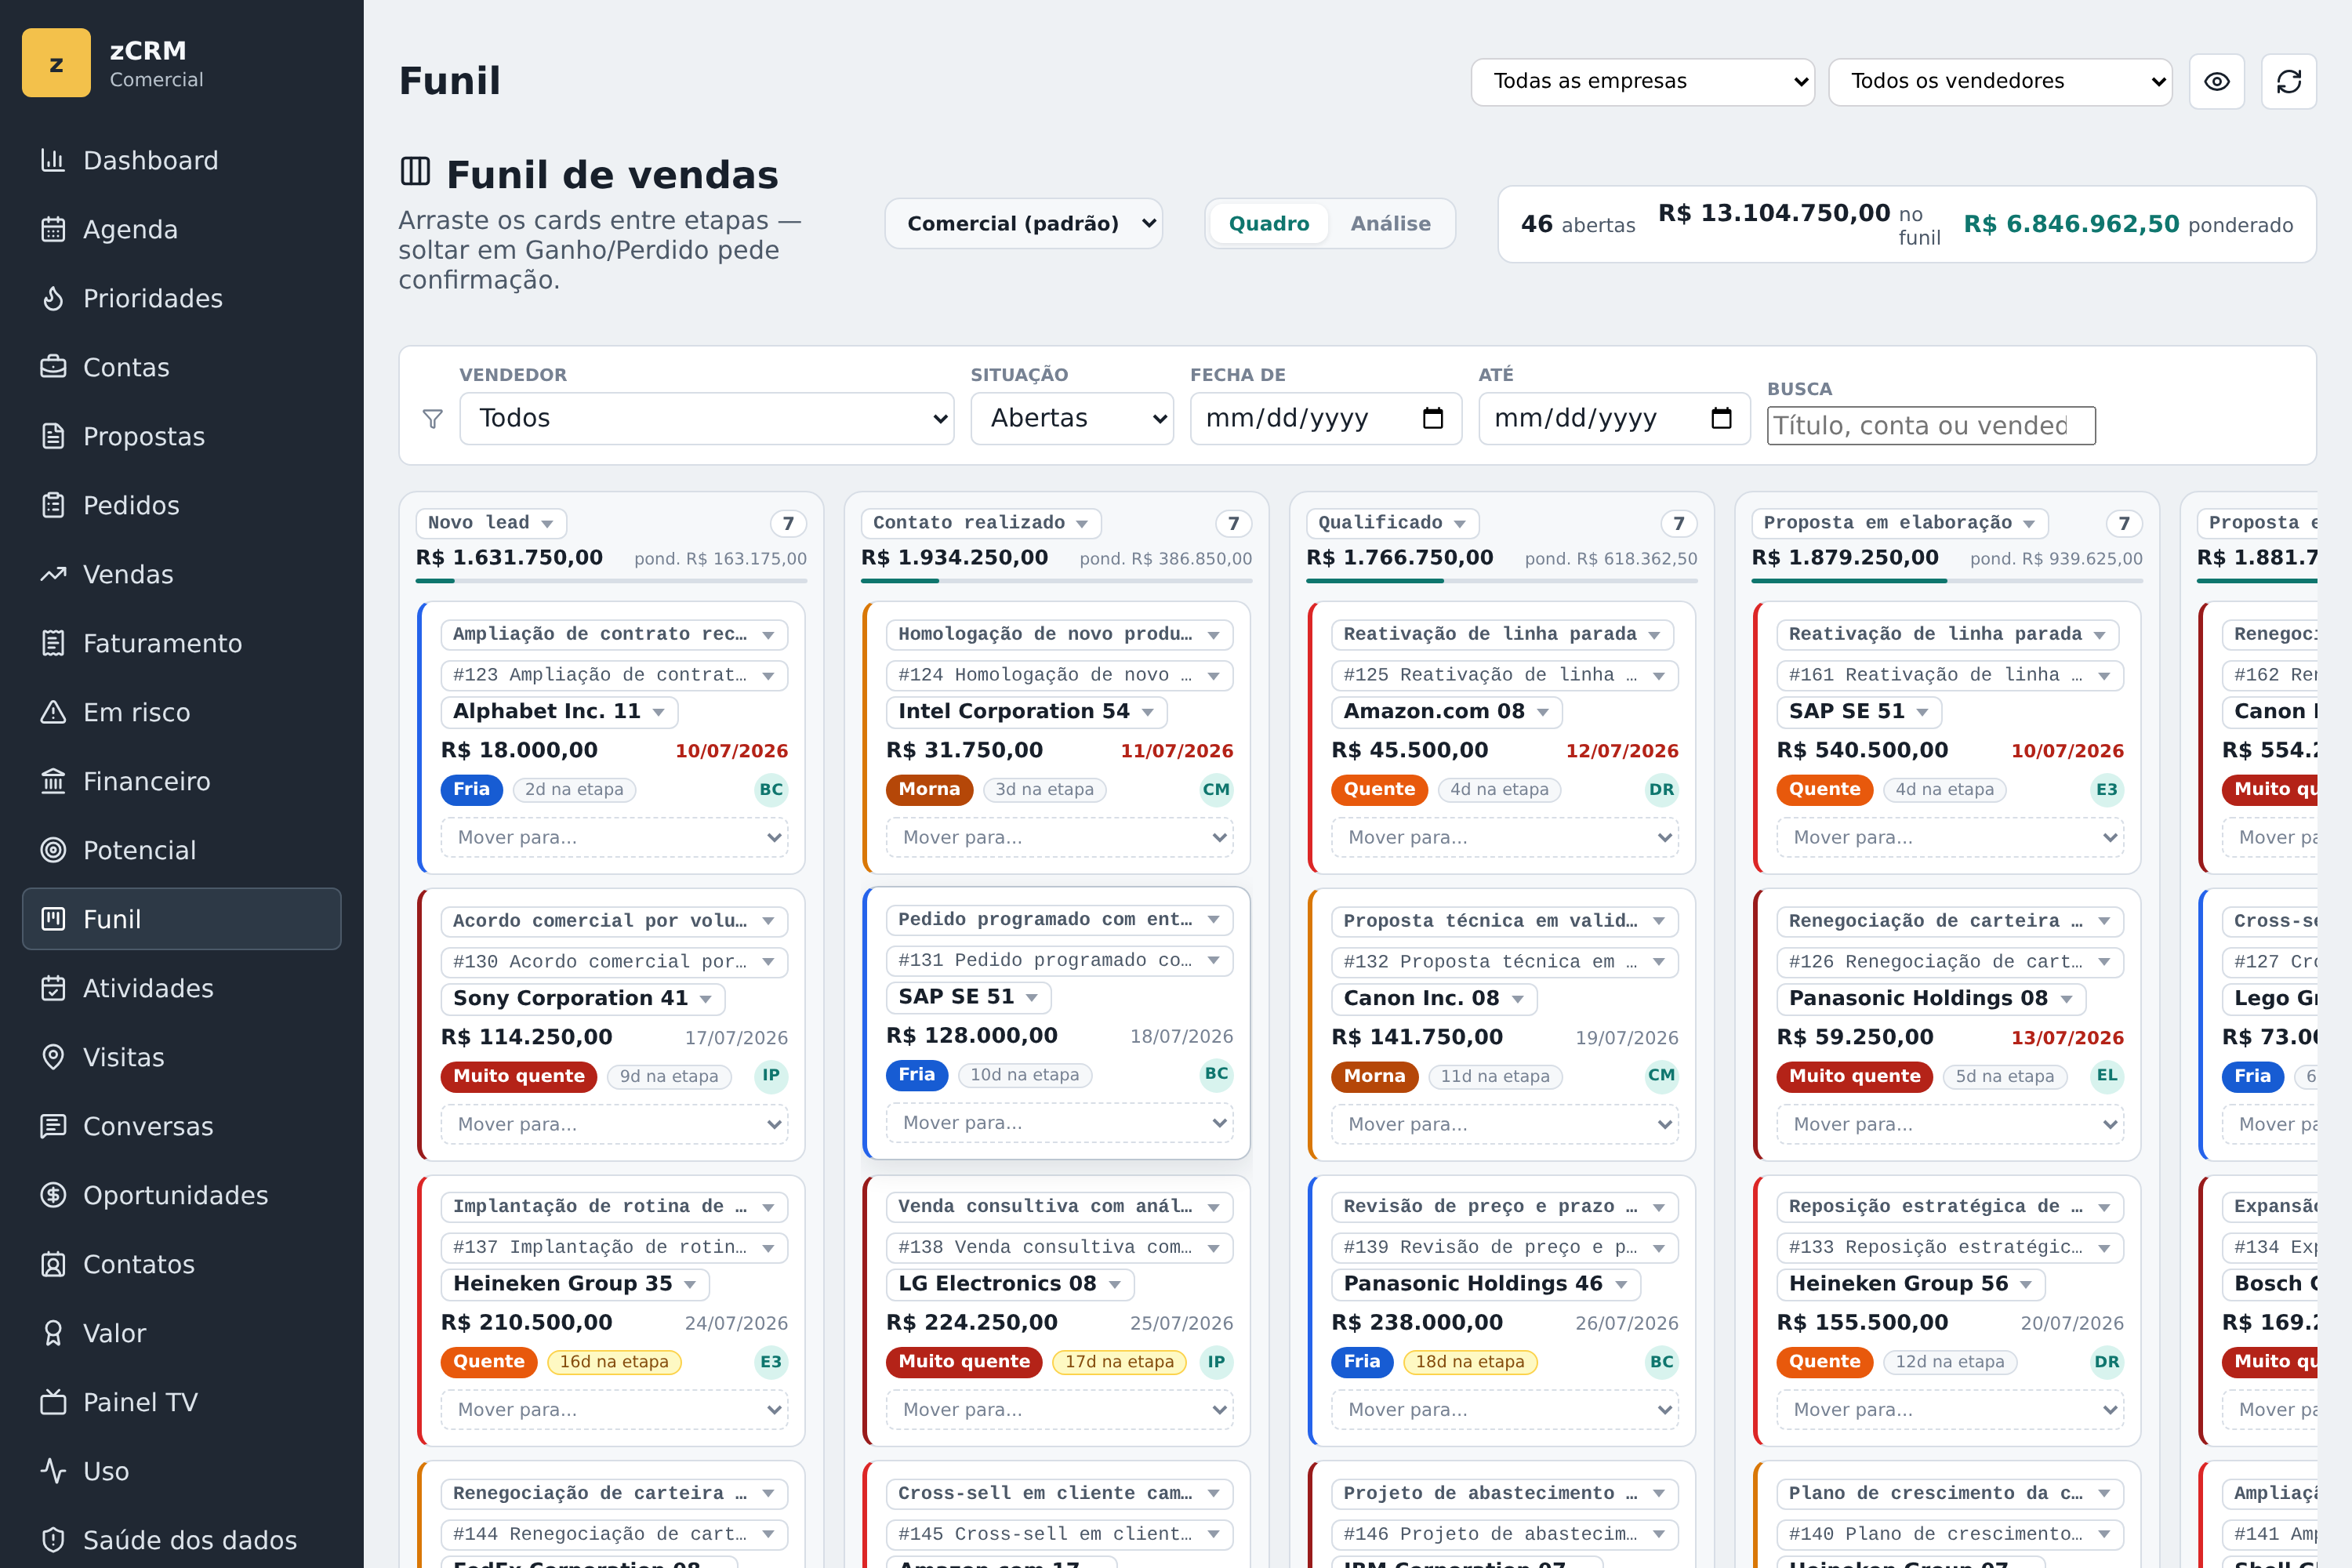Expand the Proposta em elaboração stage dropdown
Viewport: 2352px width, 1568px height.
[1899, 522]
